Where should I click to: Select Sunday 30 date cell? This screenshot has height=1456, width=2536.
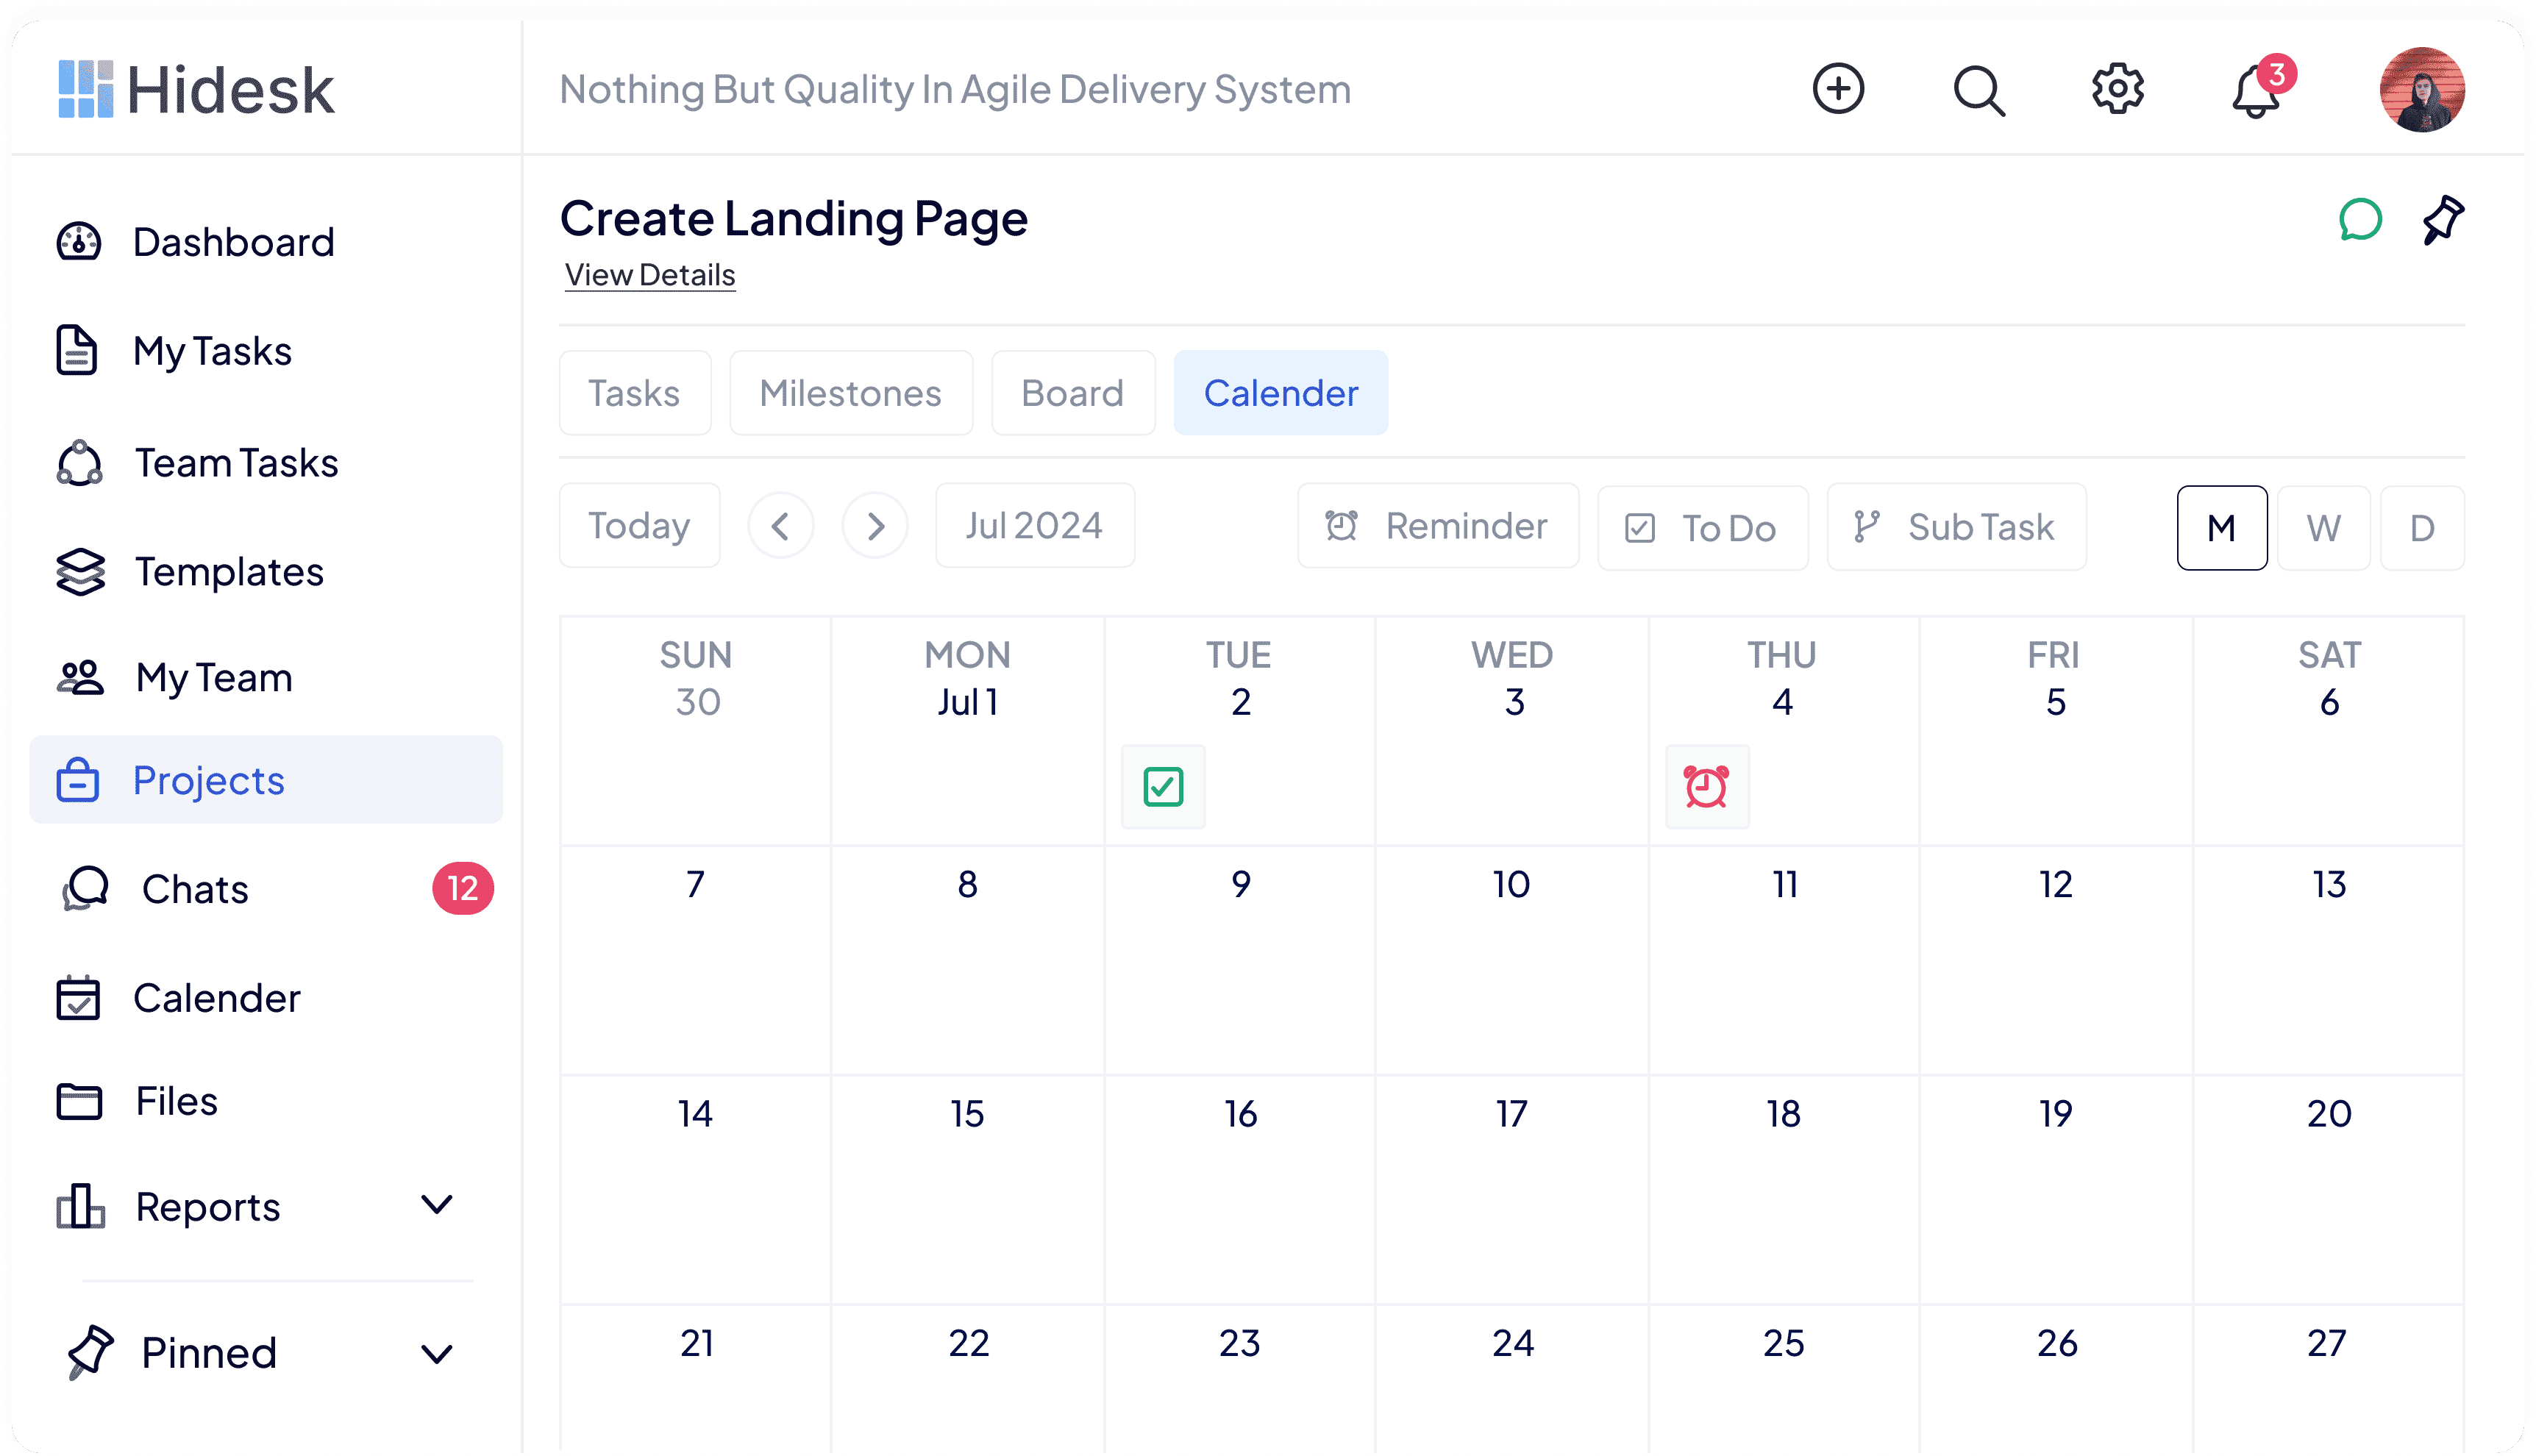click(696, 731)
